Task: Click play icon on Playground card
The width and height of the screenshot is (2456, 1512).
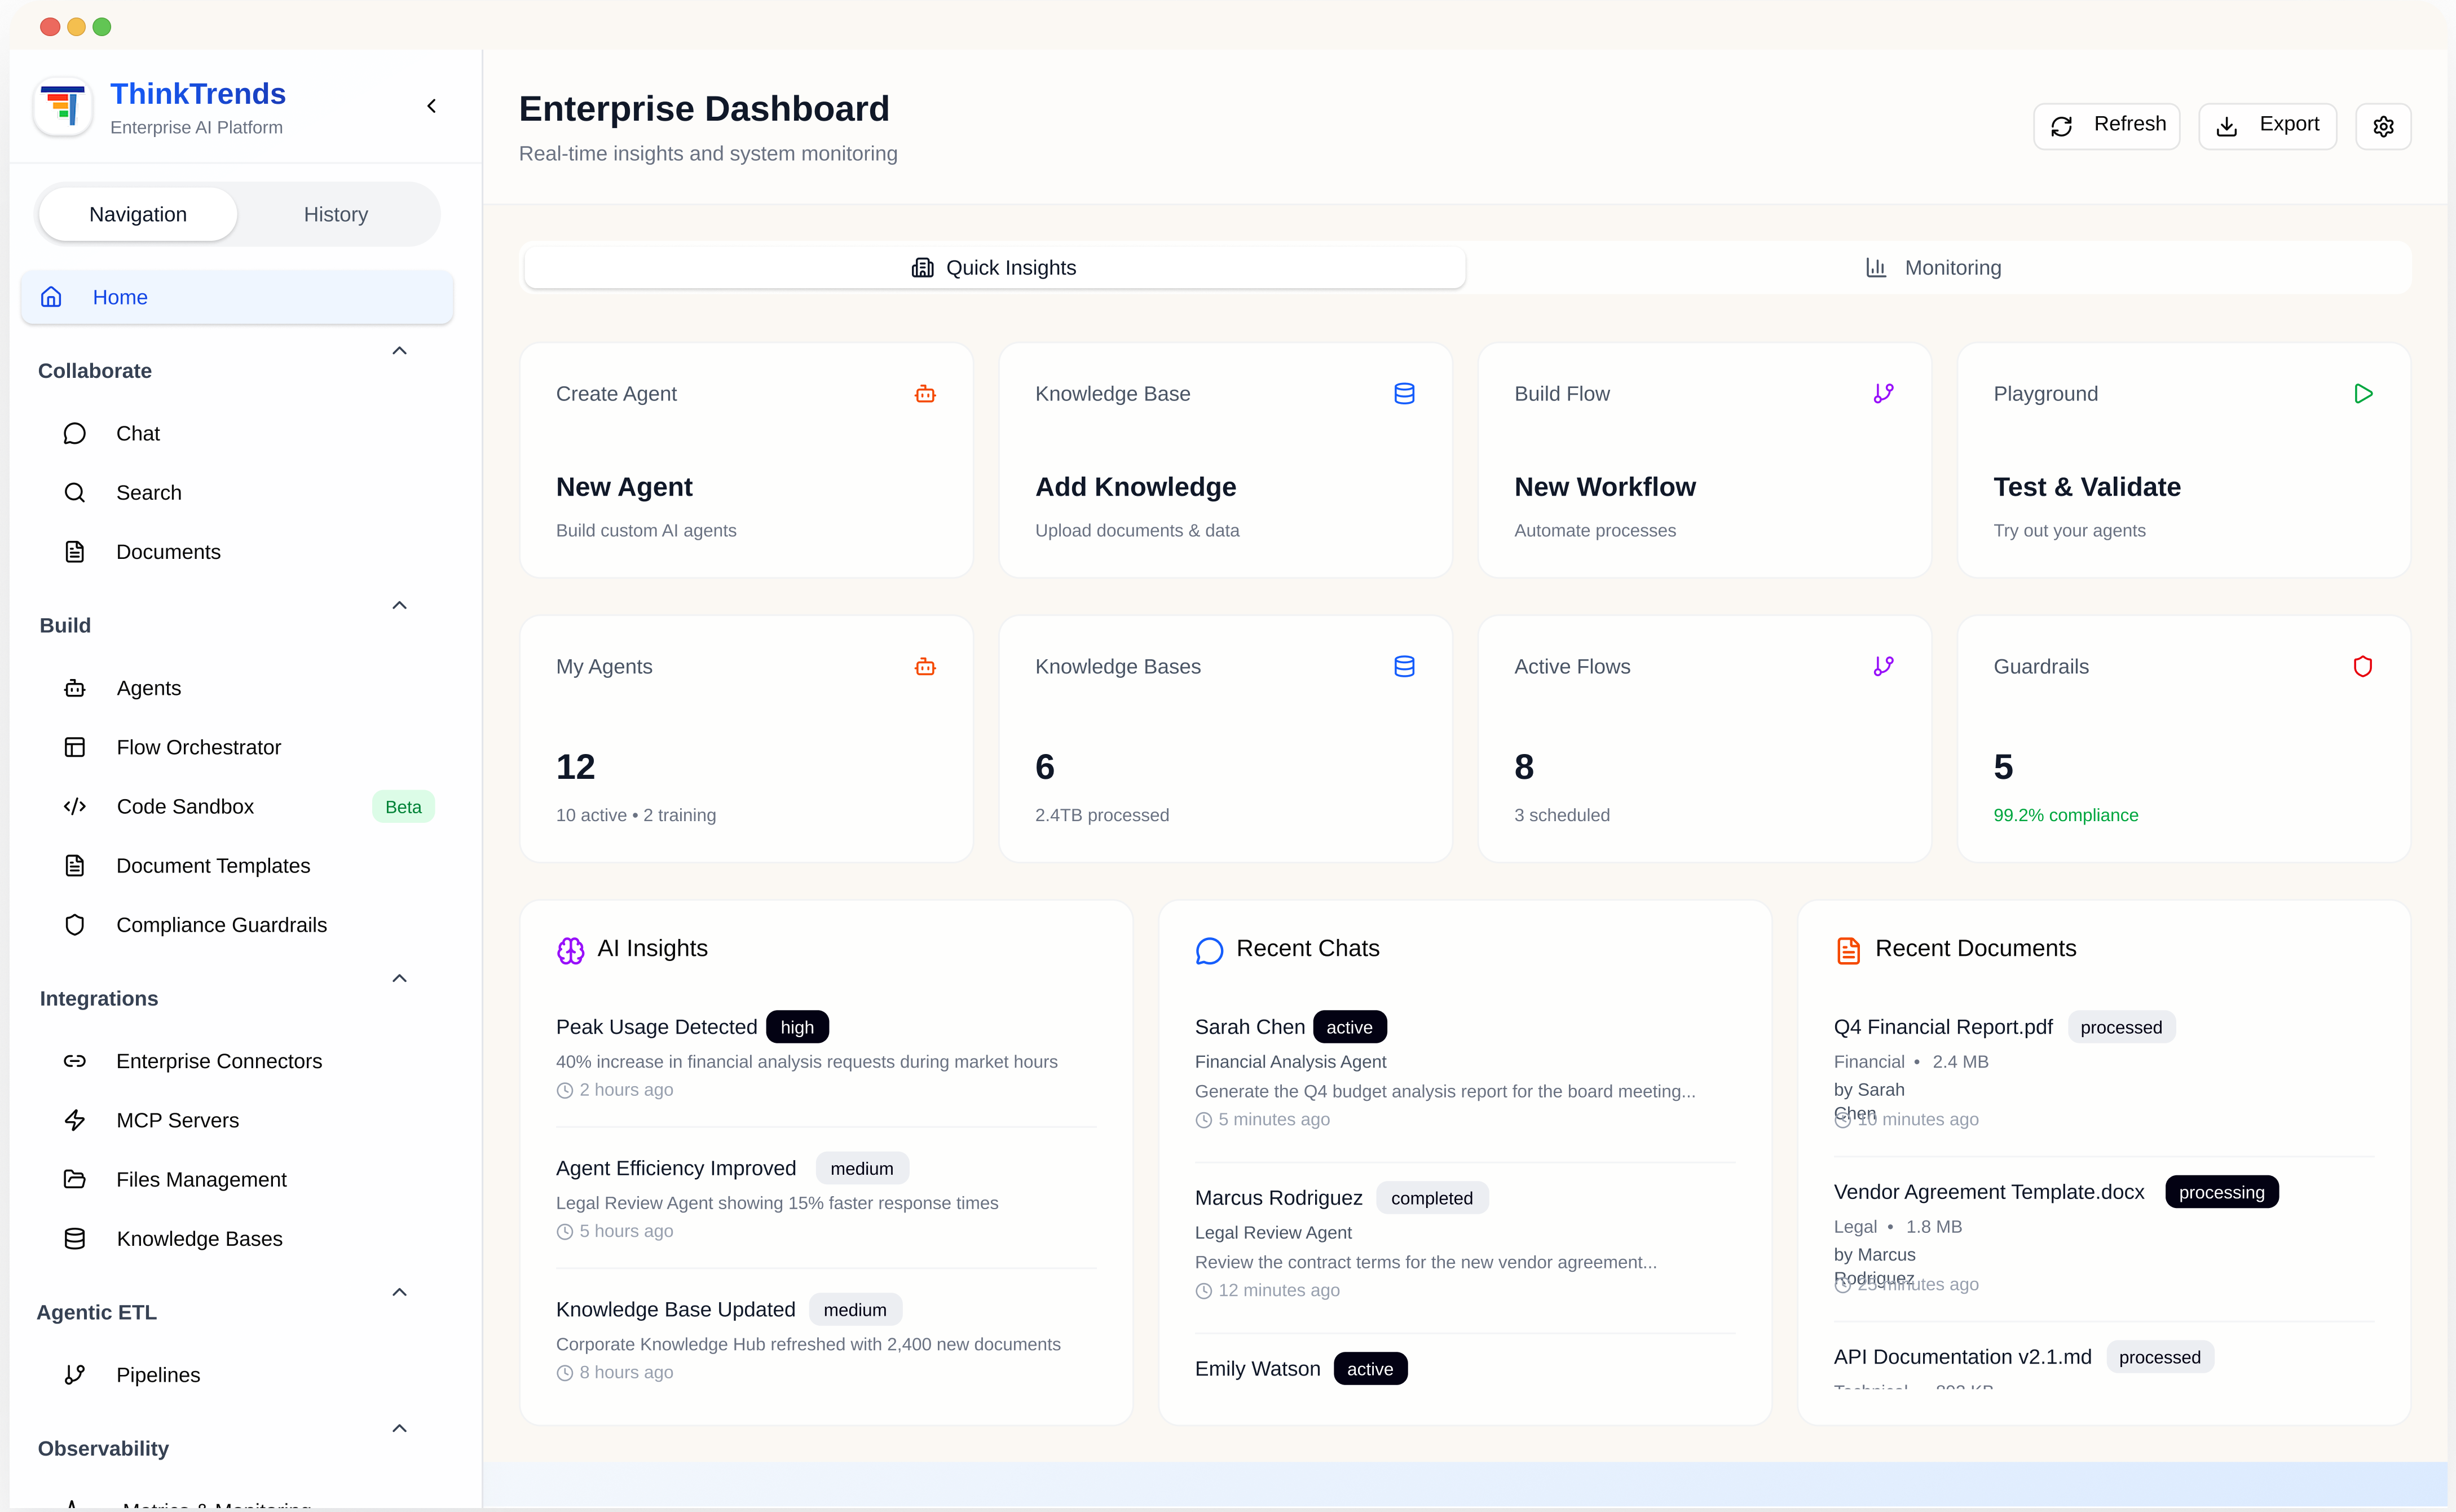Action: click(x=2363, y=394)
